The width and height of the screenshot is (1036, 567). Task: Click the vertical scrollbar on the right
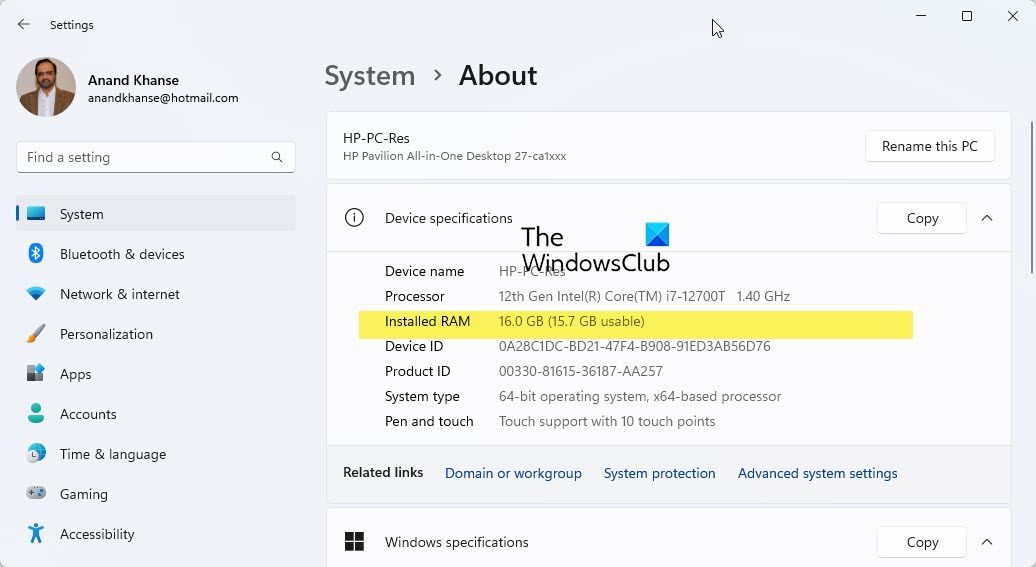tap(1031, 200)
